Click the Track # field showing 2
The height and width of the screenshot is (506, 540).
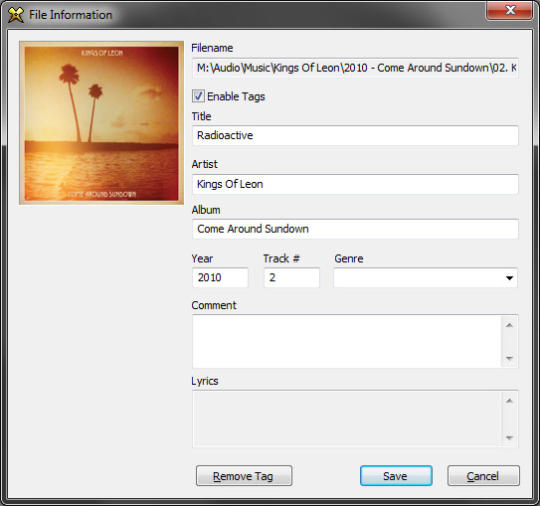292,278
